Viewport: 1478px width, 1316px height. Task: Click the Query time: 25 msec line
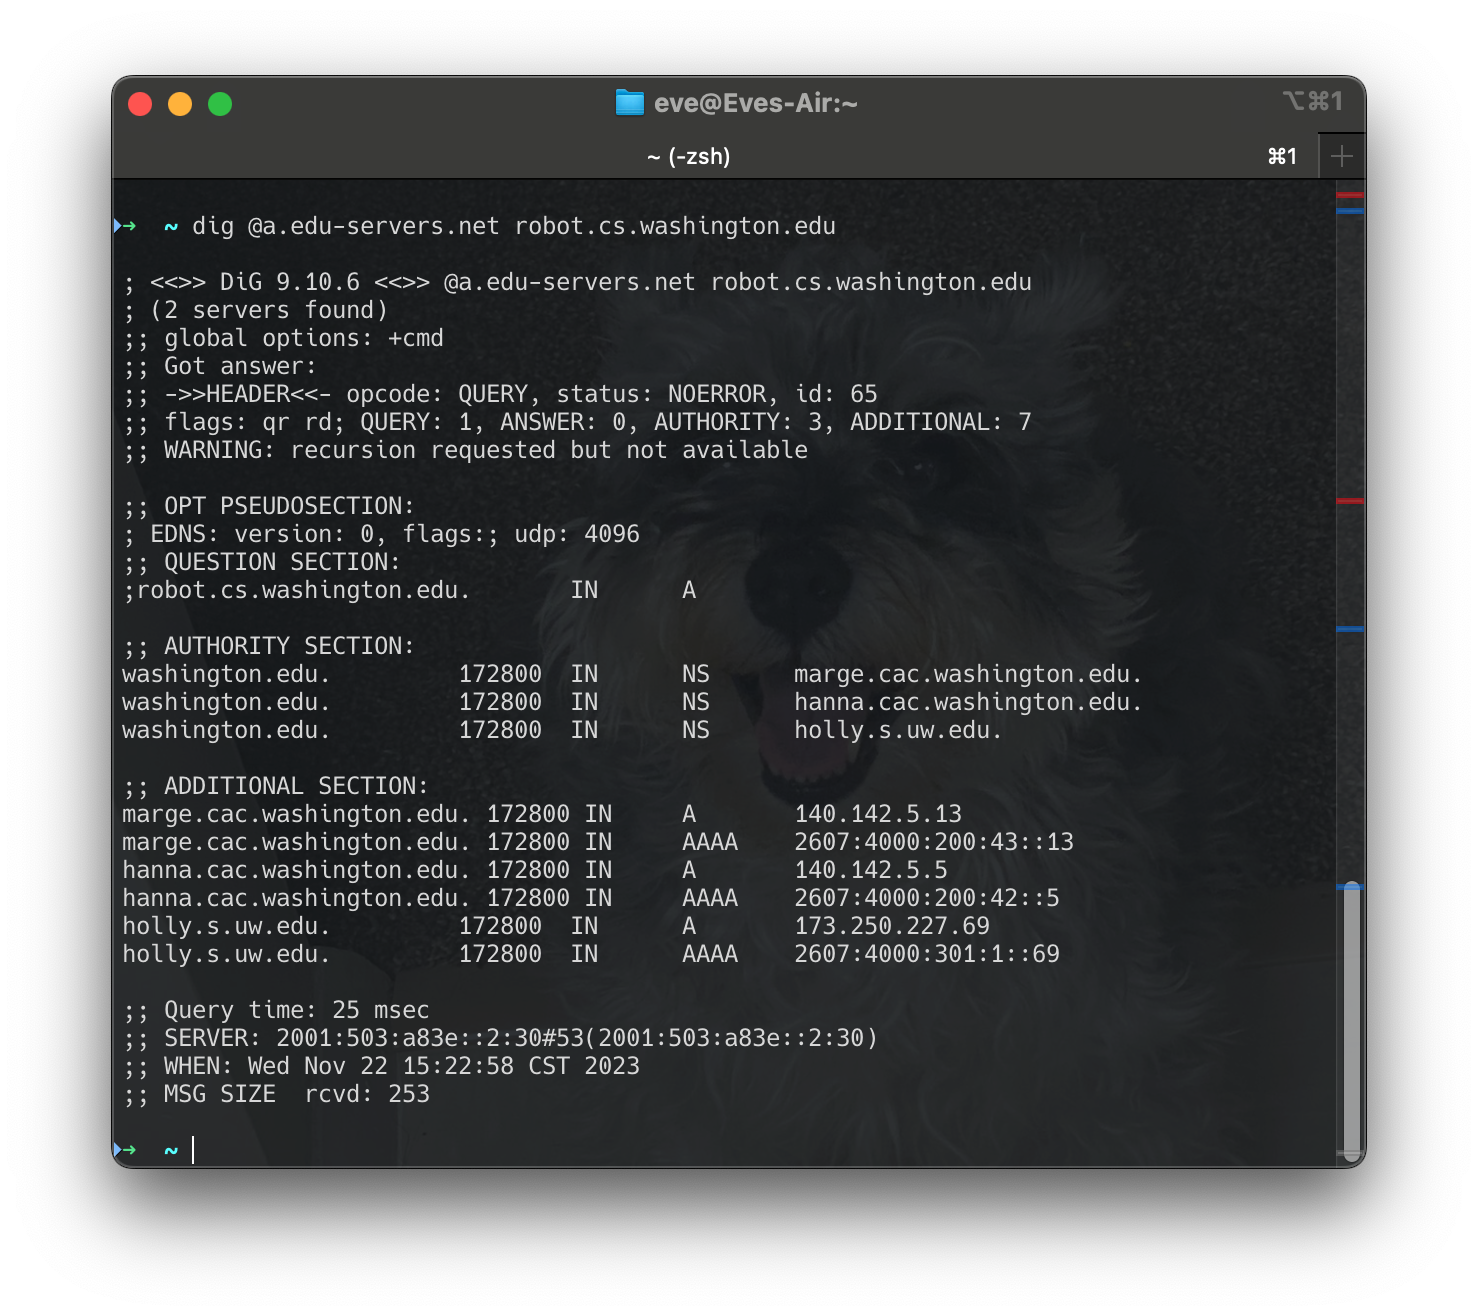(x=276, y=1010)
